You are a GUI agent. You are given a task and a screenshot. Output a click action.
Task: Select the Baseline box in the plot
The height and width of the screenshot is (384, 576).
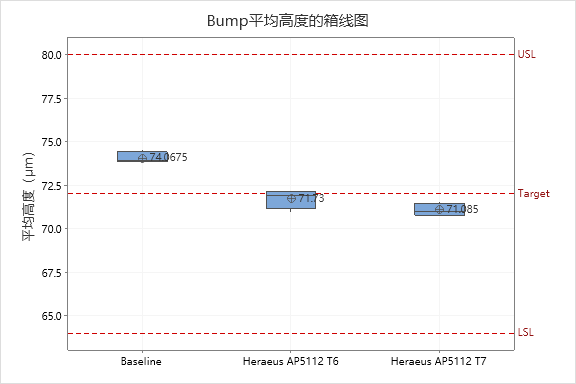[143, 156]
